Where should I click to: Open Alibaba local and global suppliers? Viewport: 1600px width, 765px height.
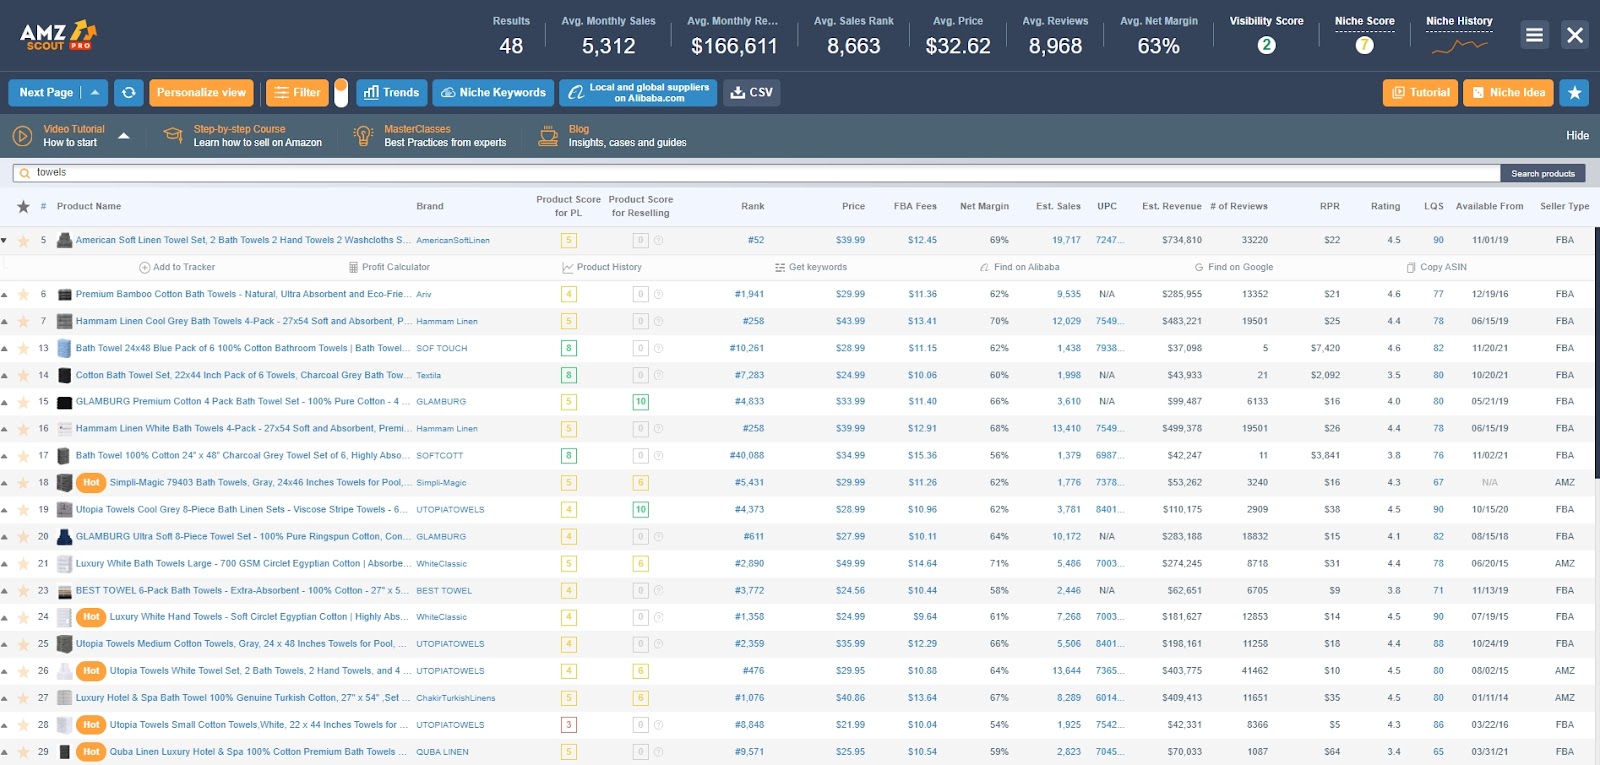pyautogui.click(x=638, y=93)
